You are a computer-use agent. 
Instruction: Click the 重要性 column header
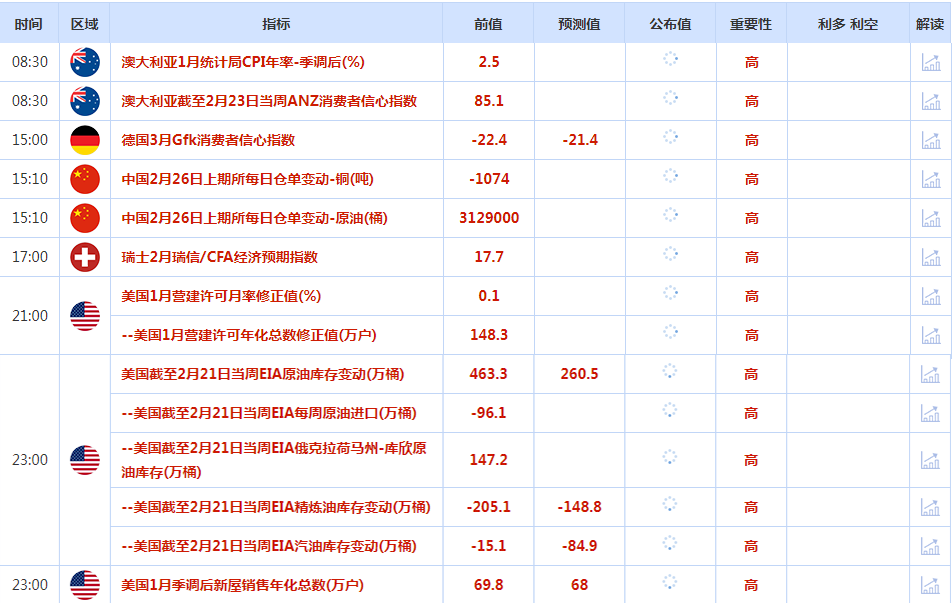tap(751, 24)
